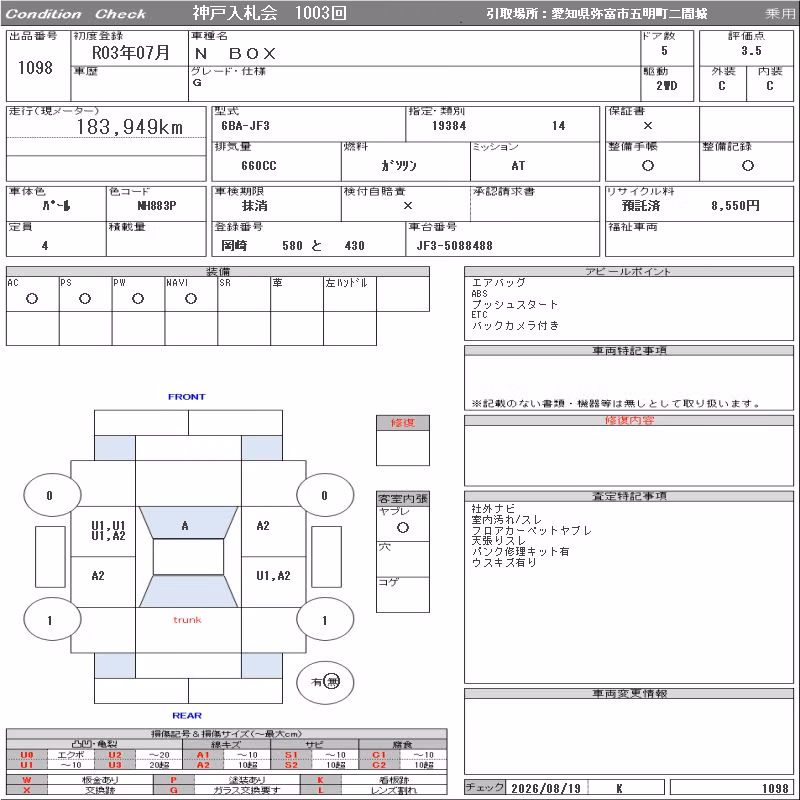Click the × mark under 検付自賠責
800x800 pixels.
pyautogui.click(x=408, y=206)
